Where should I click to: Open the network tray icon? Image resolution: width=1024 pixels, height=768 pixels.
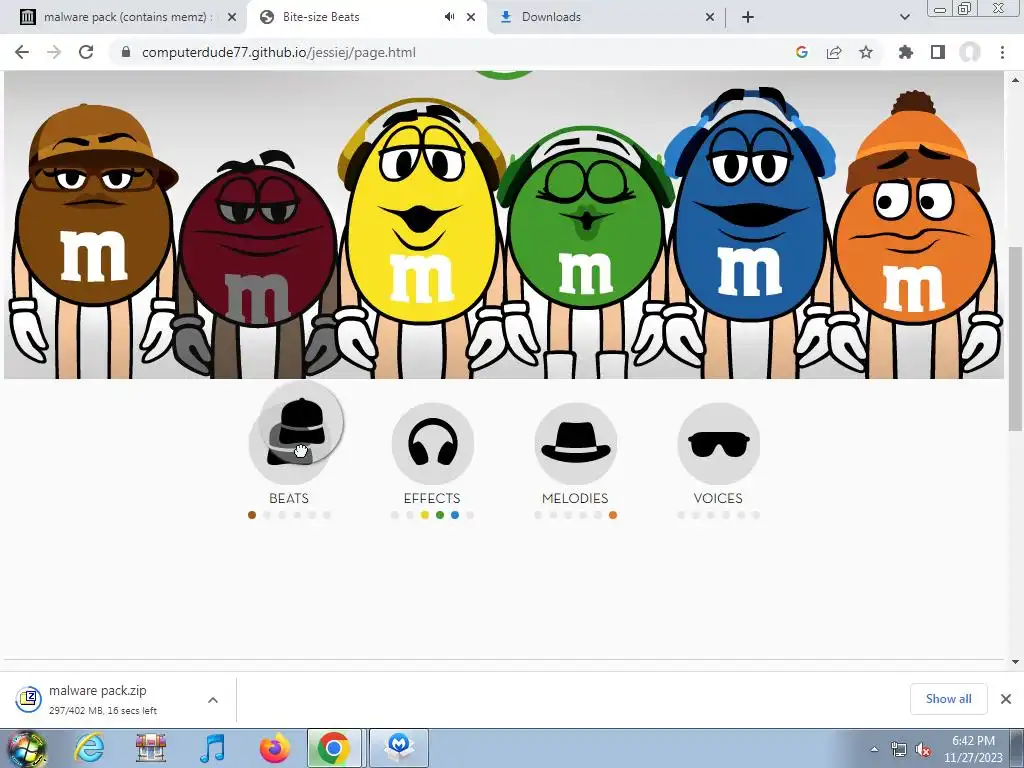(x=899, y=749)
